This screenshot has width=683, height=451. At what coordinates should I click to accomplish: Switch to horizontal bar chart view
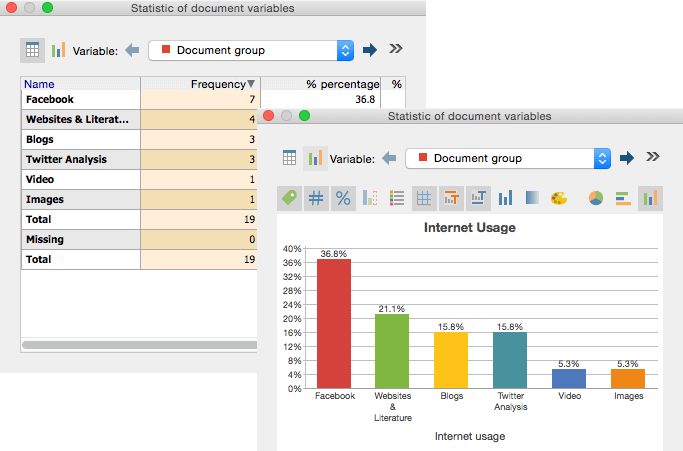[623, 198]
